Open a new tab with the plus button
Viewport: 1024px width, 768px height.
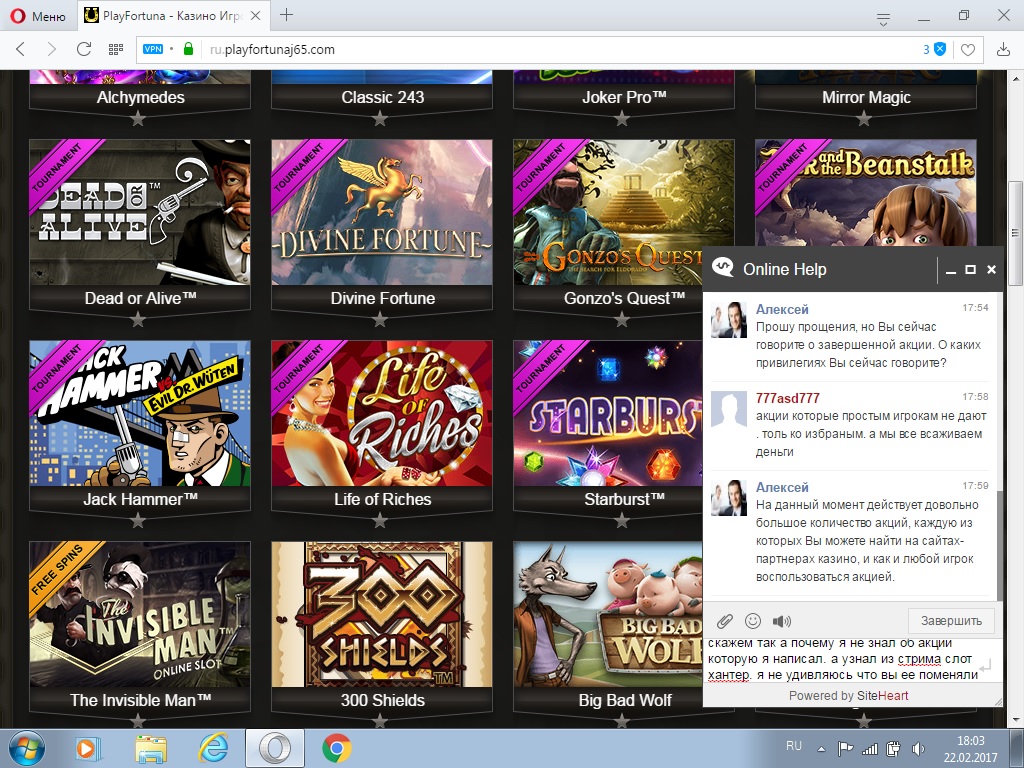point(287,14)
